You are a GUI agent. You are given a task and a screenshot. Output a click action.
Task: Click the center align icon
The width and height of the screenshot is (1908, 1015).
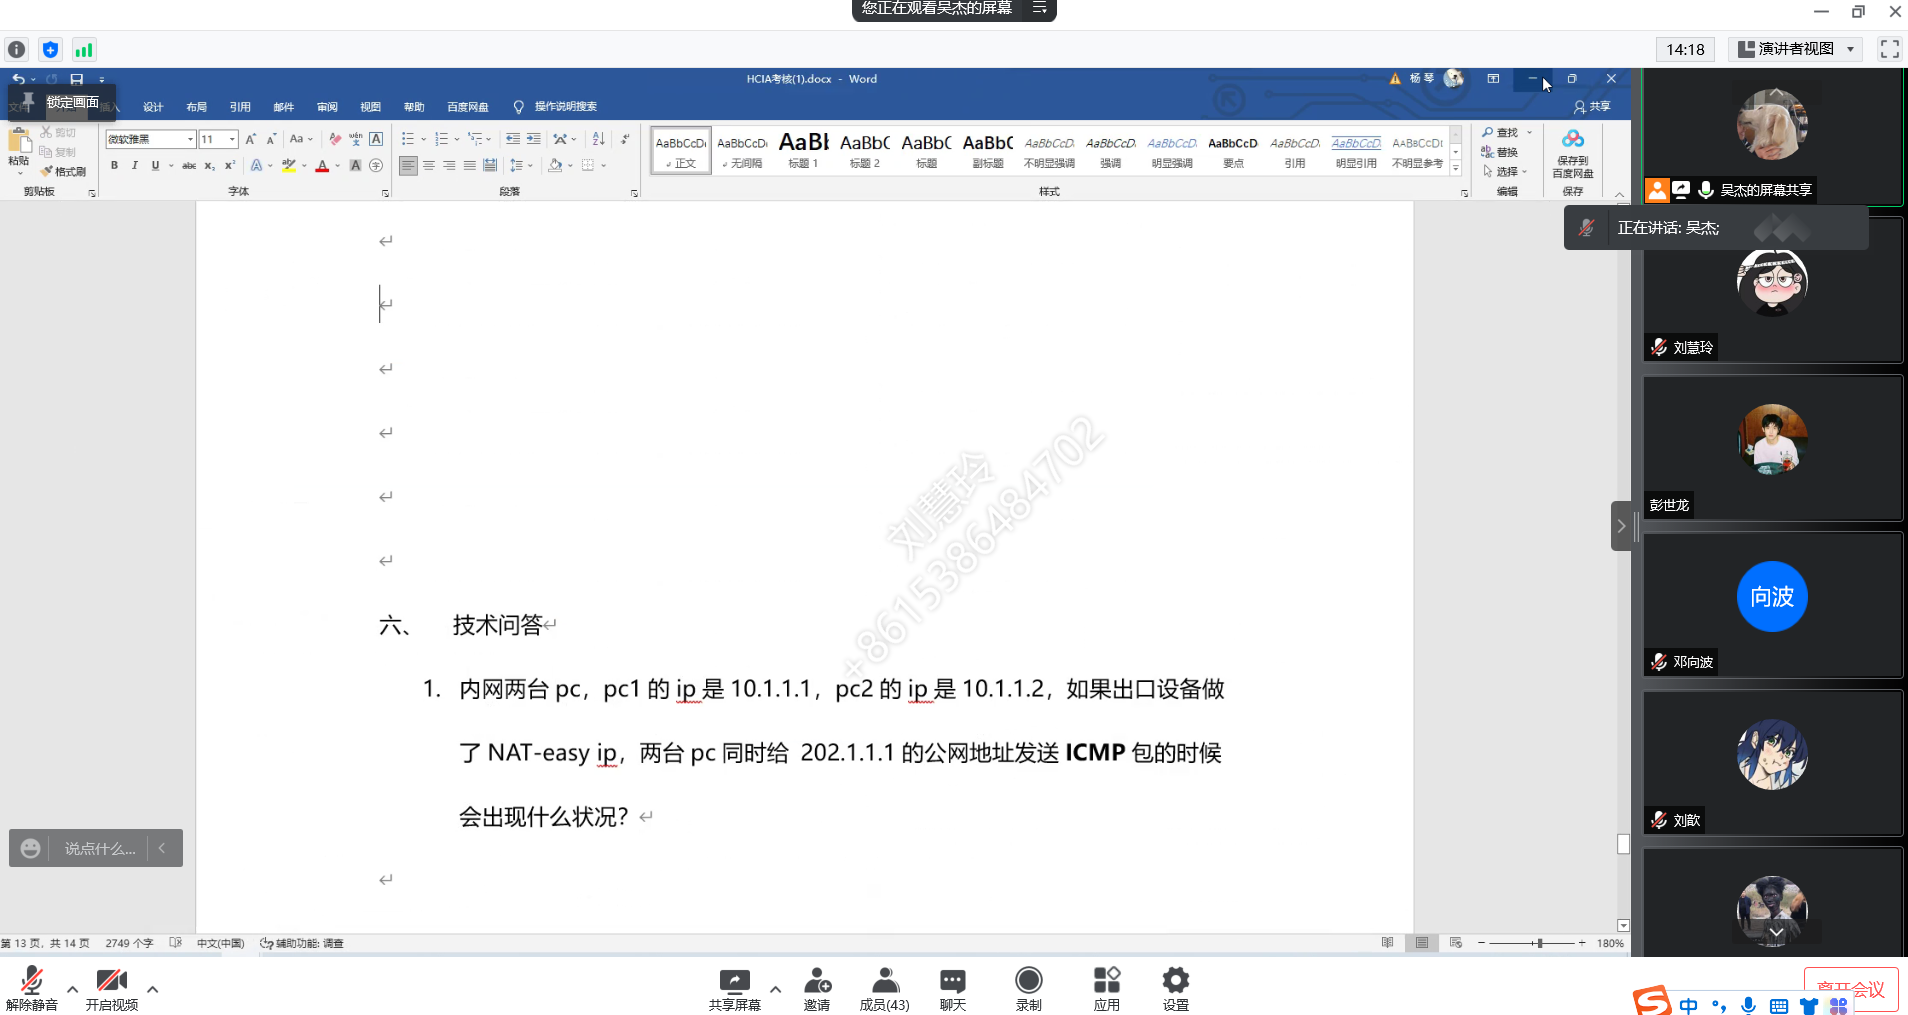429,166
